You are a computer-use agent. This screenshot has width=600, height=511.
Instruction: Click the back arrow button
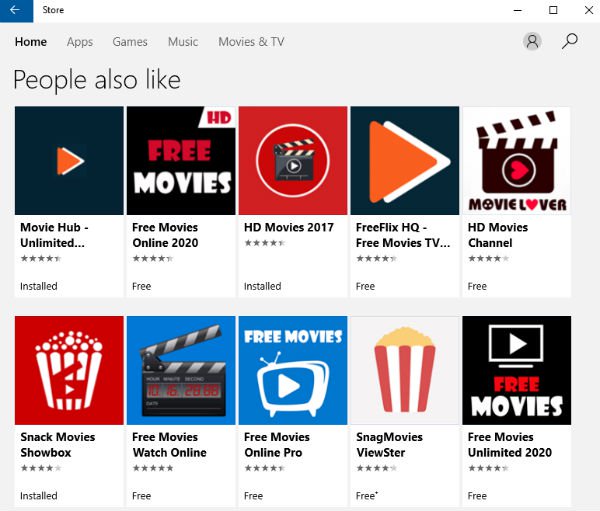tap(15, 10)
